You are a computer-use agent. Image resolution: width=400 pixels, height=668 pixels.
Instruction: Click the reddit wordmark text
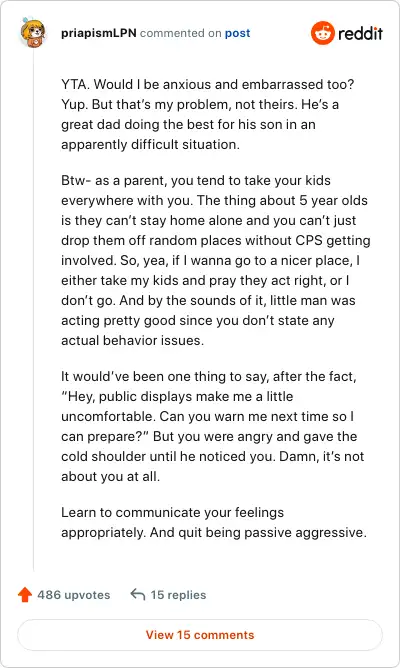point(360,33)
